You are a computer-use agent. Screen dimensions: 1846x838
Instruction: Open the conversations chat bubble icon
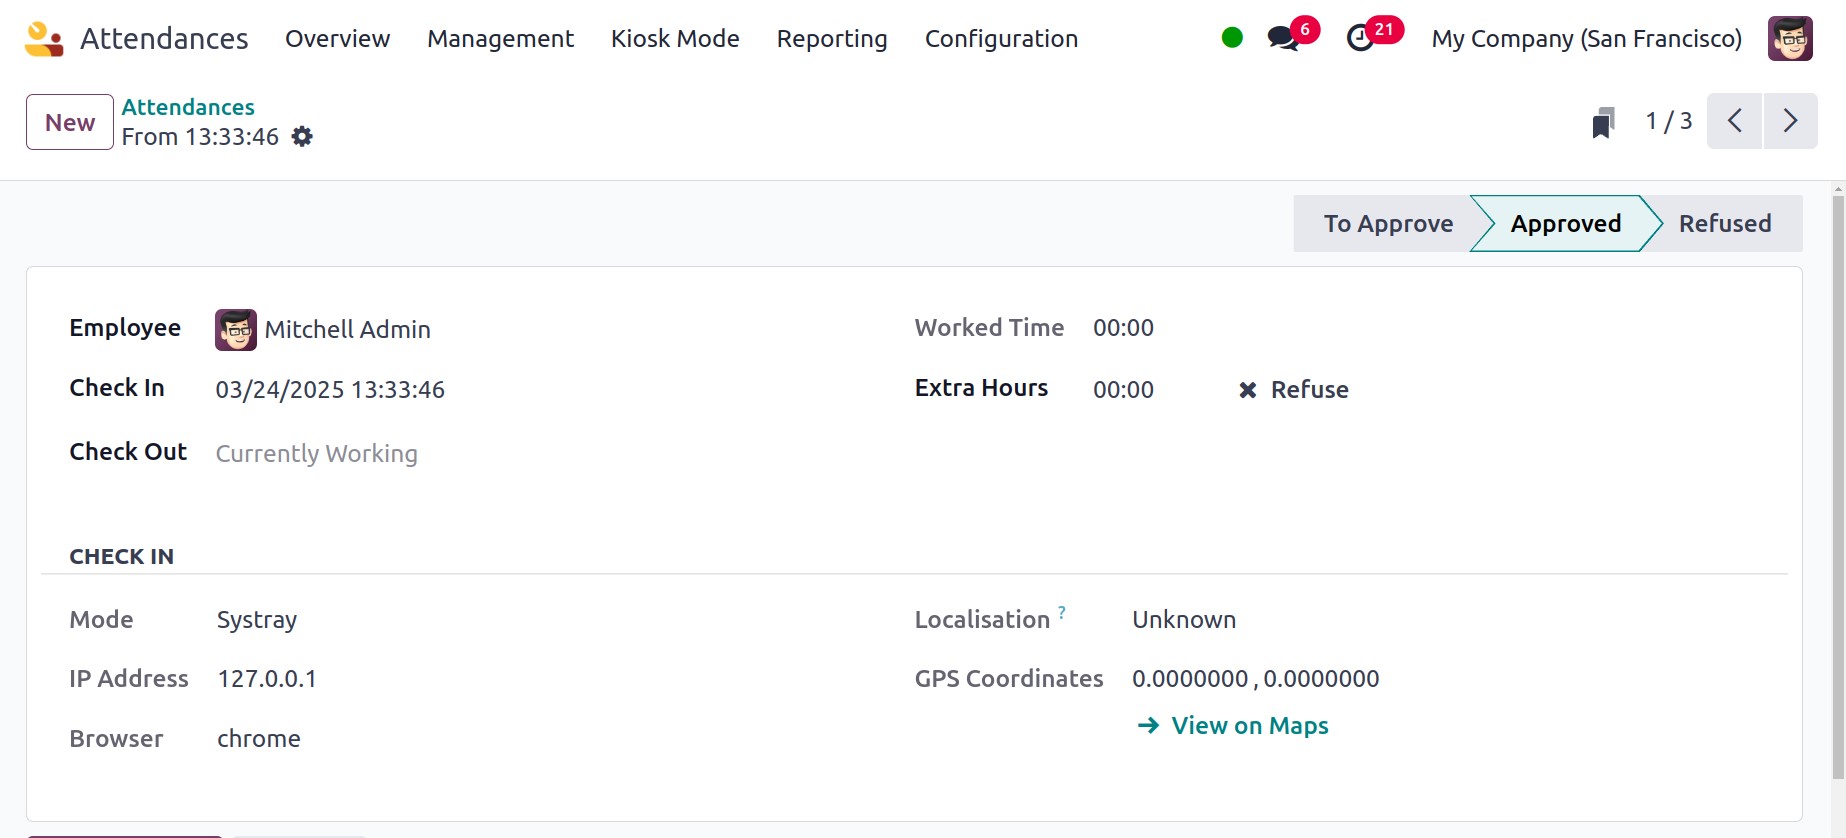(x=1282, y=39)
